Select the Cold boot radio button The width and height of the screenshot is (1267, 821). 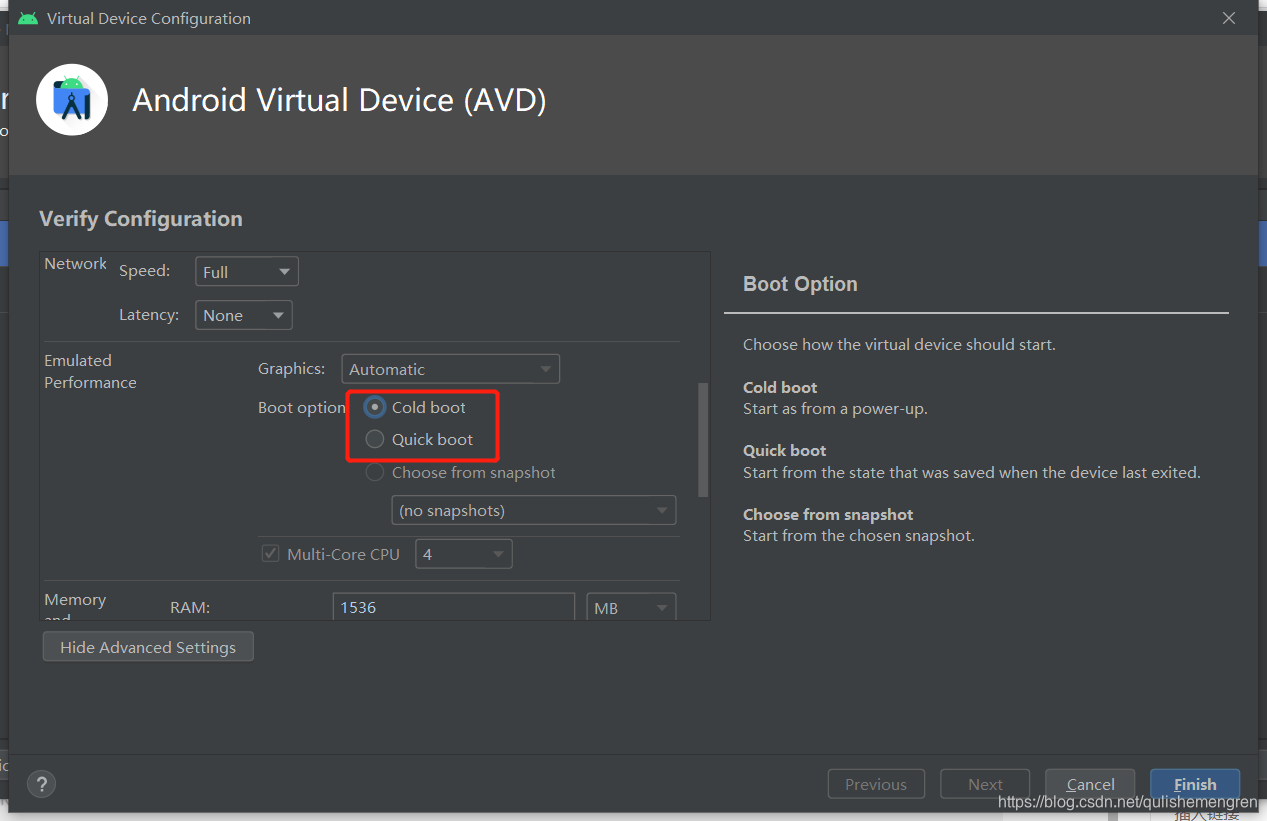pos(375,407)
